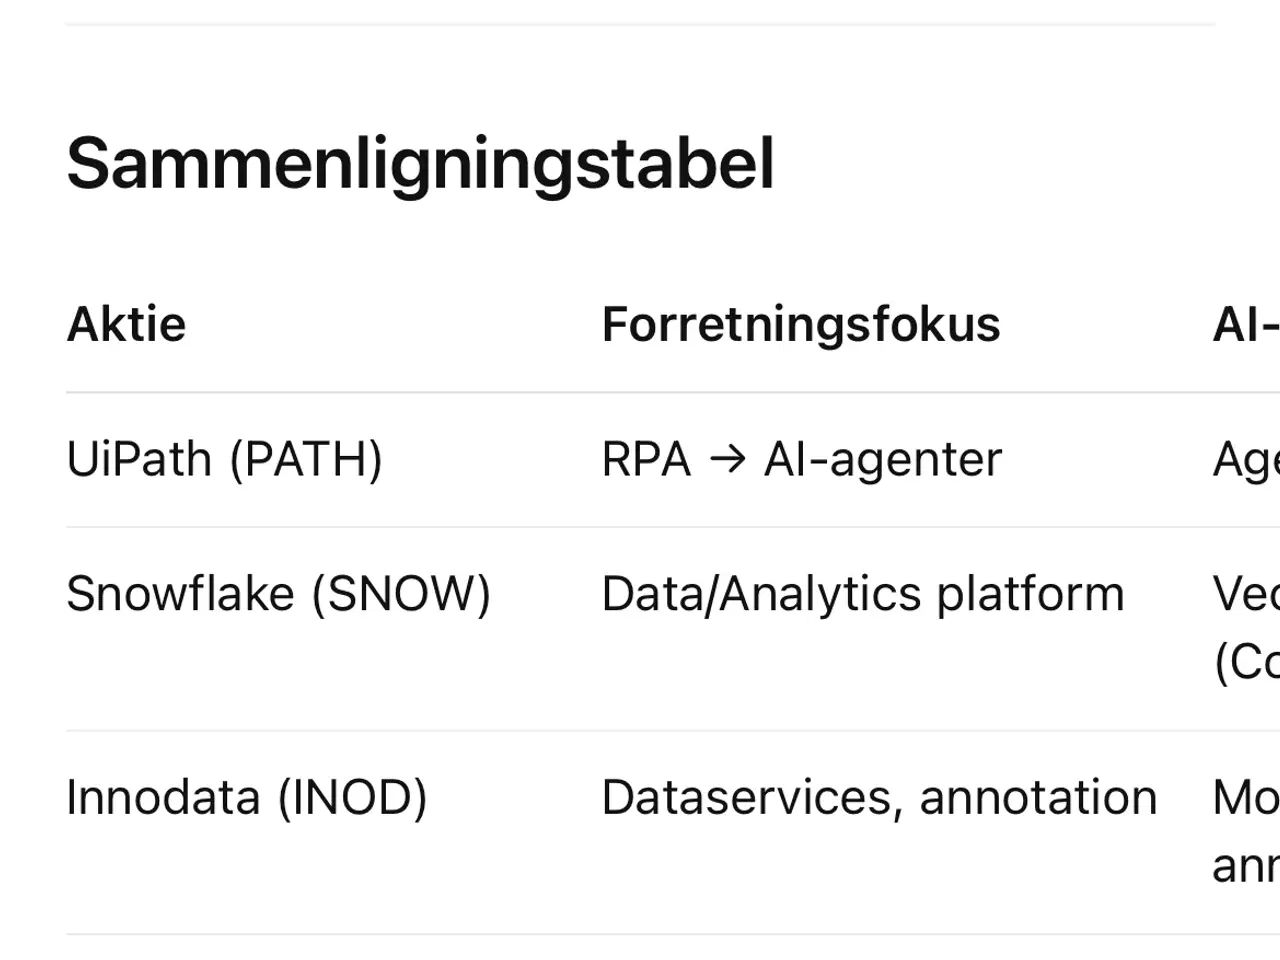Click the arrow symbol after RPA

tap(727, 460)
